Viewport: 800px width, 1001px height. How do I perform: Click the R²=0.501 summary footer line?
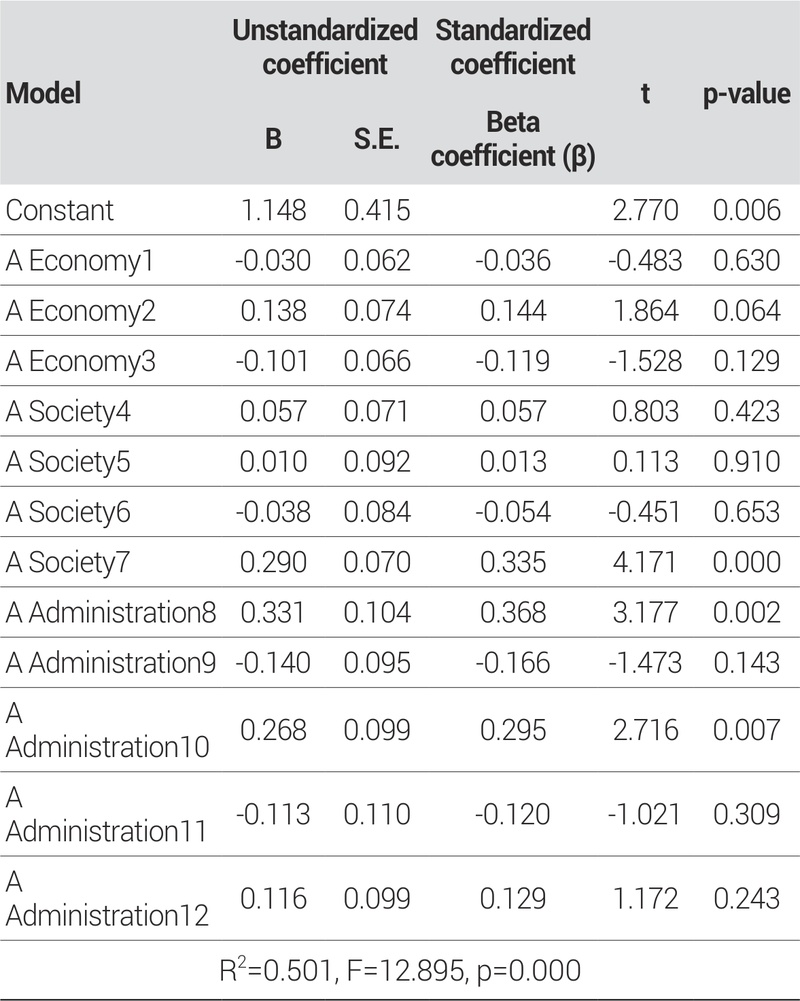[x=399, y=968]
